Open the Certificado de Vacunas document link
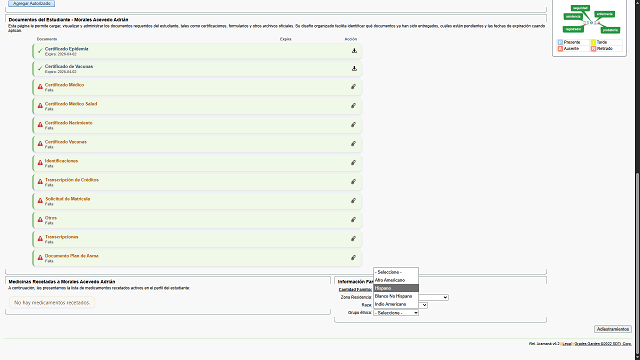Screen dimensions: 640x360 point(69,66)
